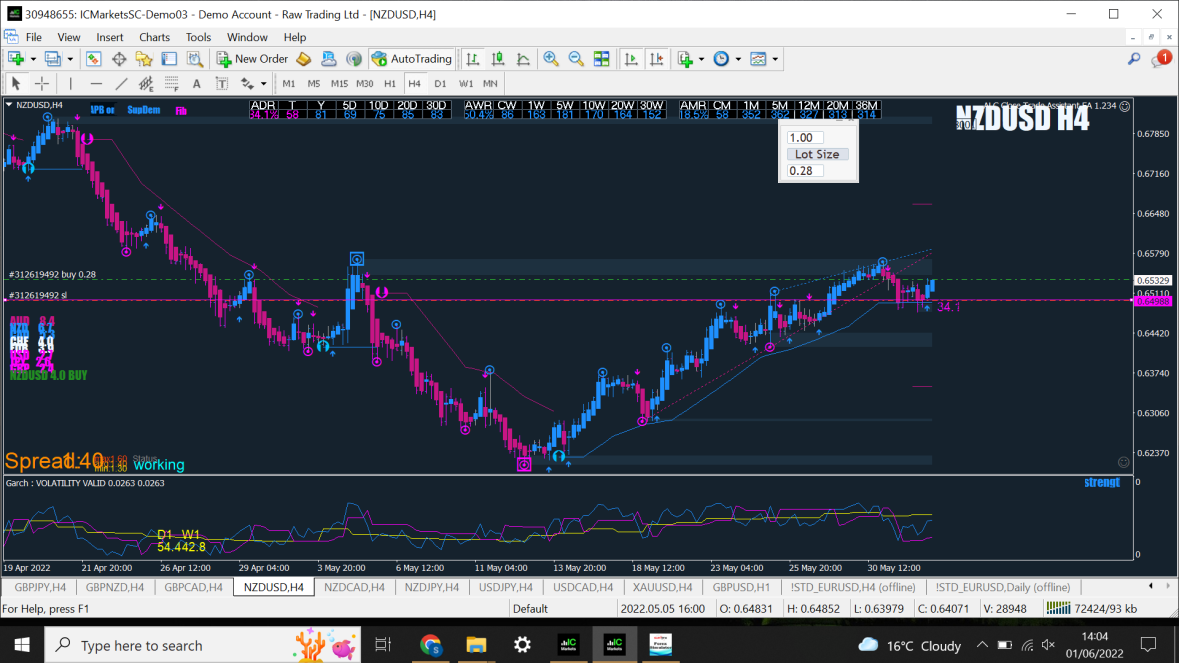The width and height of the screenshot is (1179, 663).
Task: Select the horizontal line drawing tool
Action: point(96,84)
